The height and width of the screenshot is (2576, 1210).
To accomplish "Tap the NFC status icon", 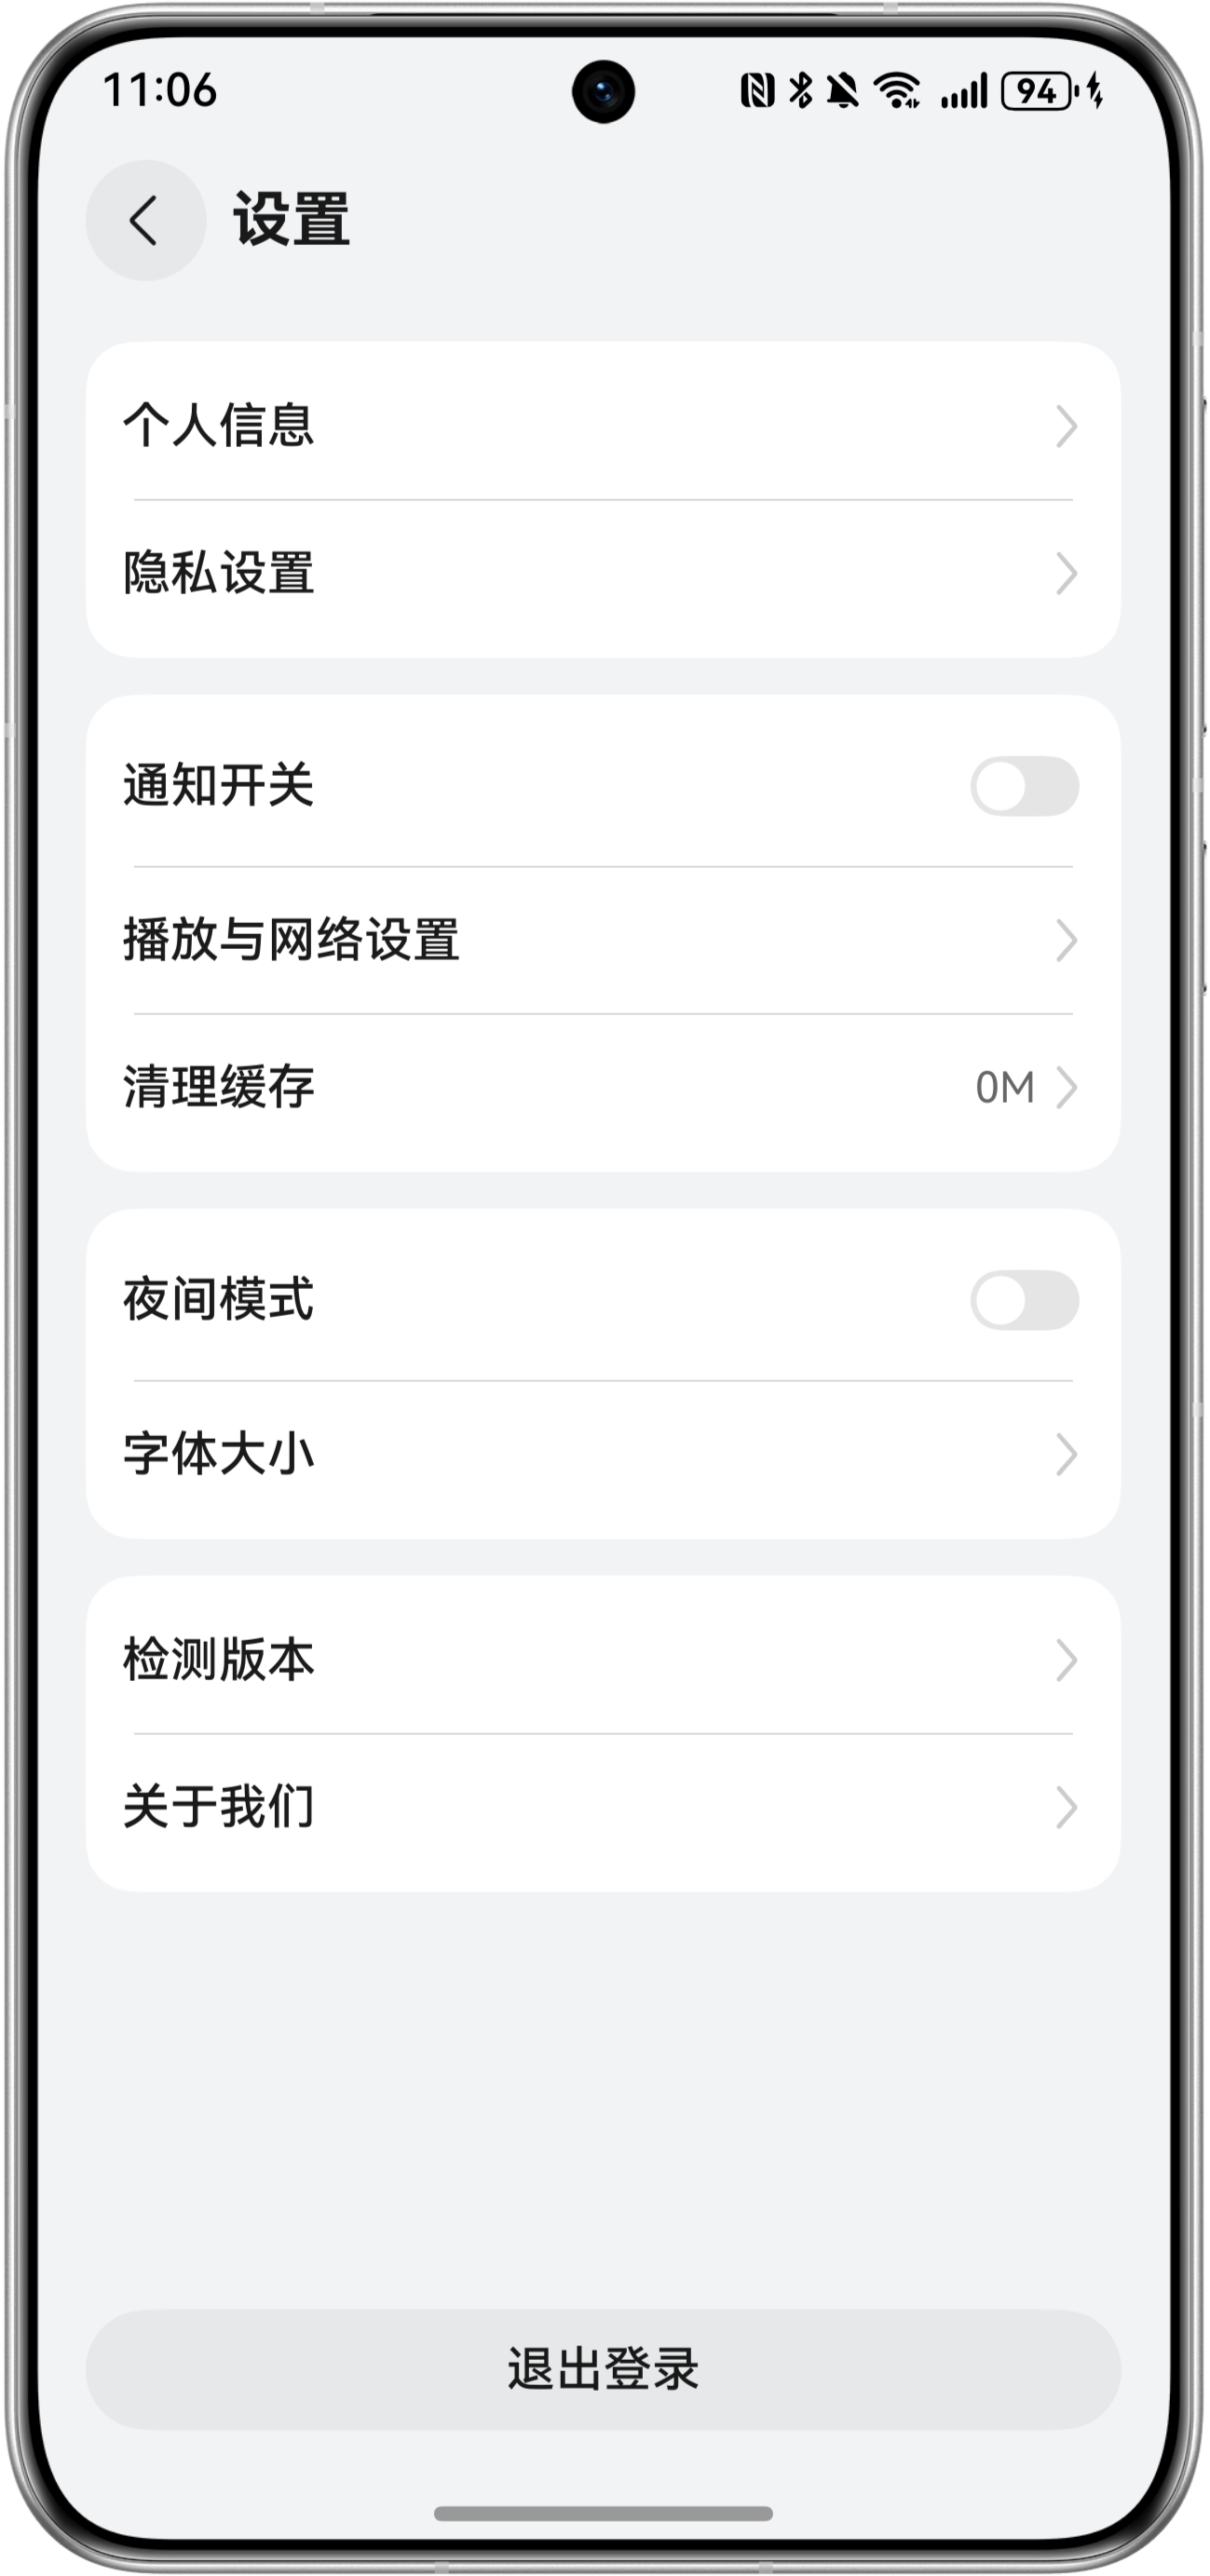I will [757, 91].
